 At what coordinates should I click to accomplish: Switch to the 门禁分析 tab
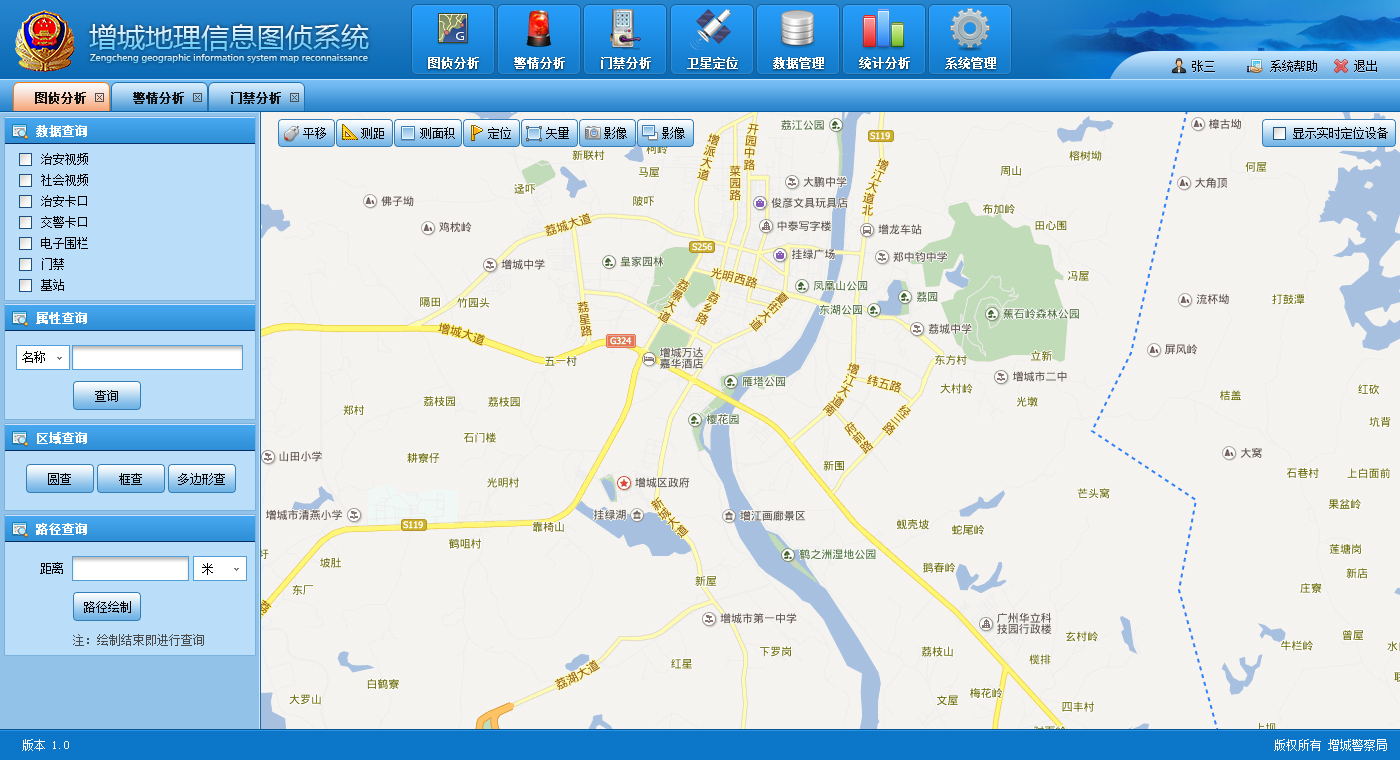(x=255, y=98)
